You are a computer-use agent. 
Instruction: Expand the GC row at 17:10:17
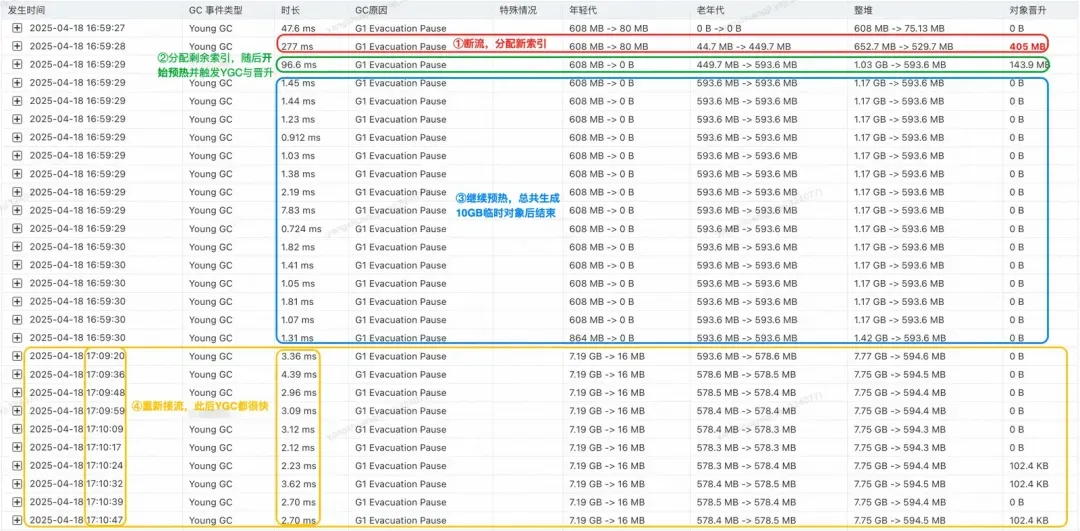[17, 448]
